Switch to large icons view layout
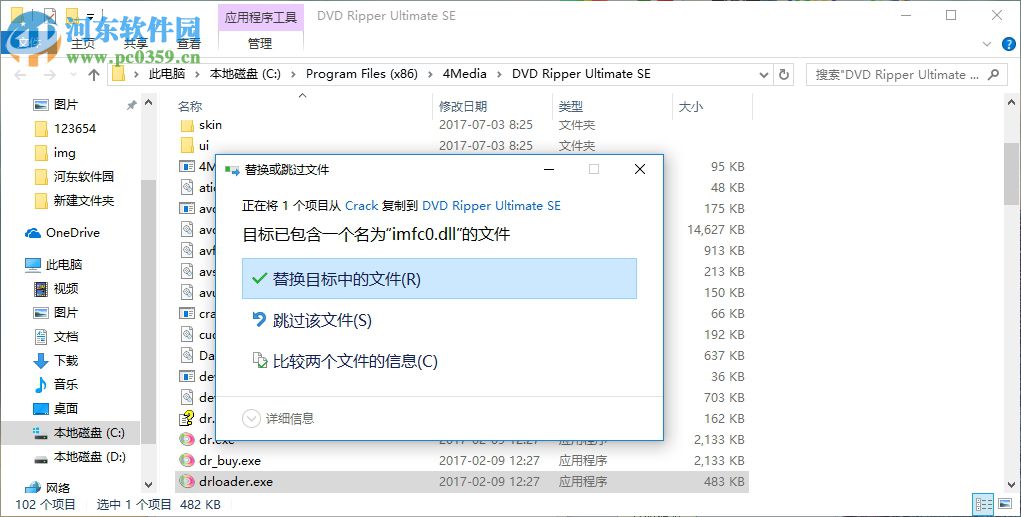 tap(1004, 504)
